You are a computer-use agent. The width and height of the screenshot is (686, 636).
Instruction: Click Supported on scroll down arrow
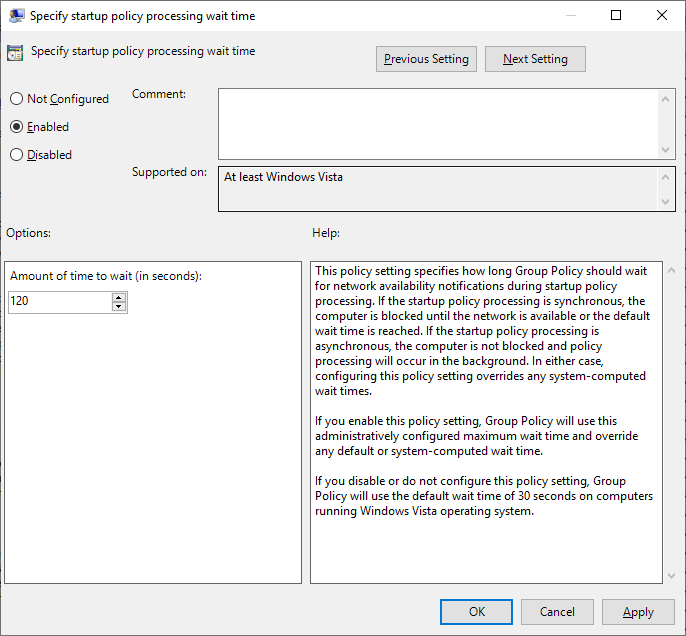click(x=665, y=202)
